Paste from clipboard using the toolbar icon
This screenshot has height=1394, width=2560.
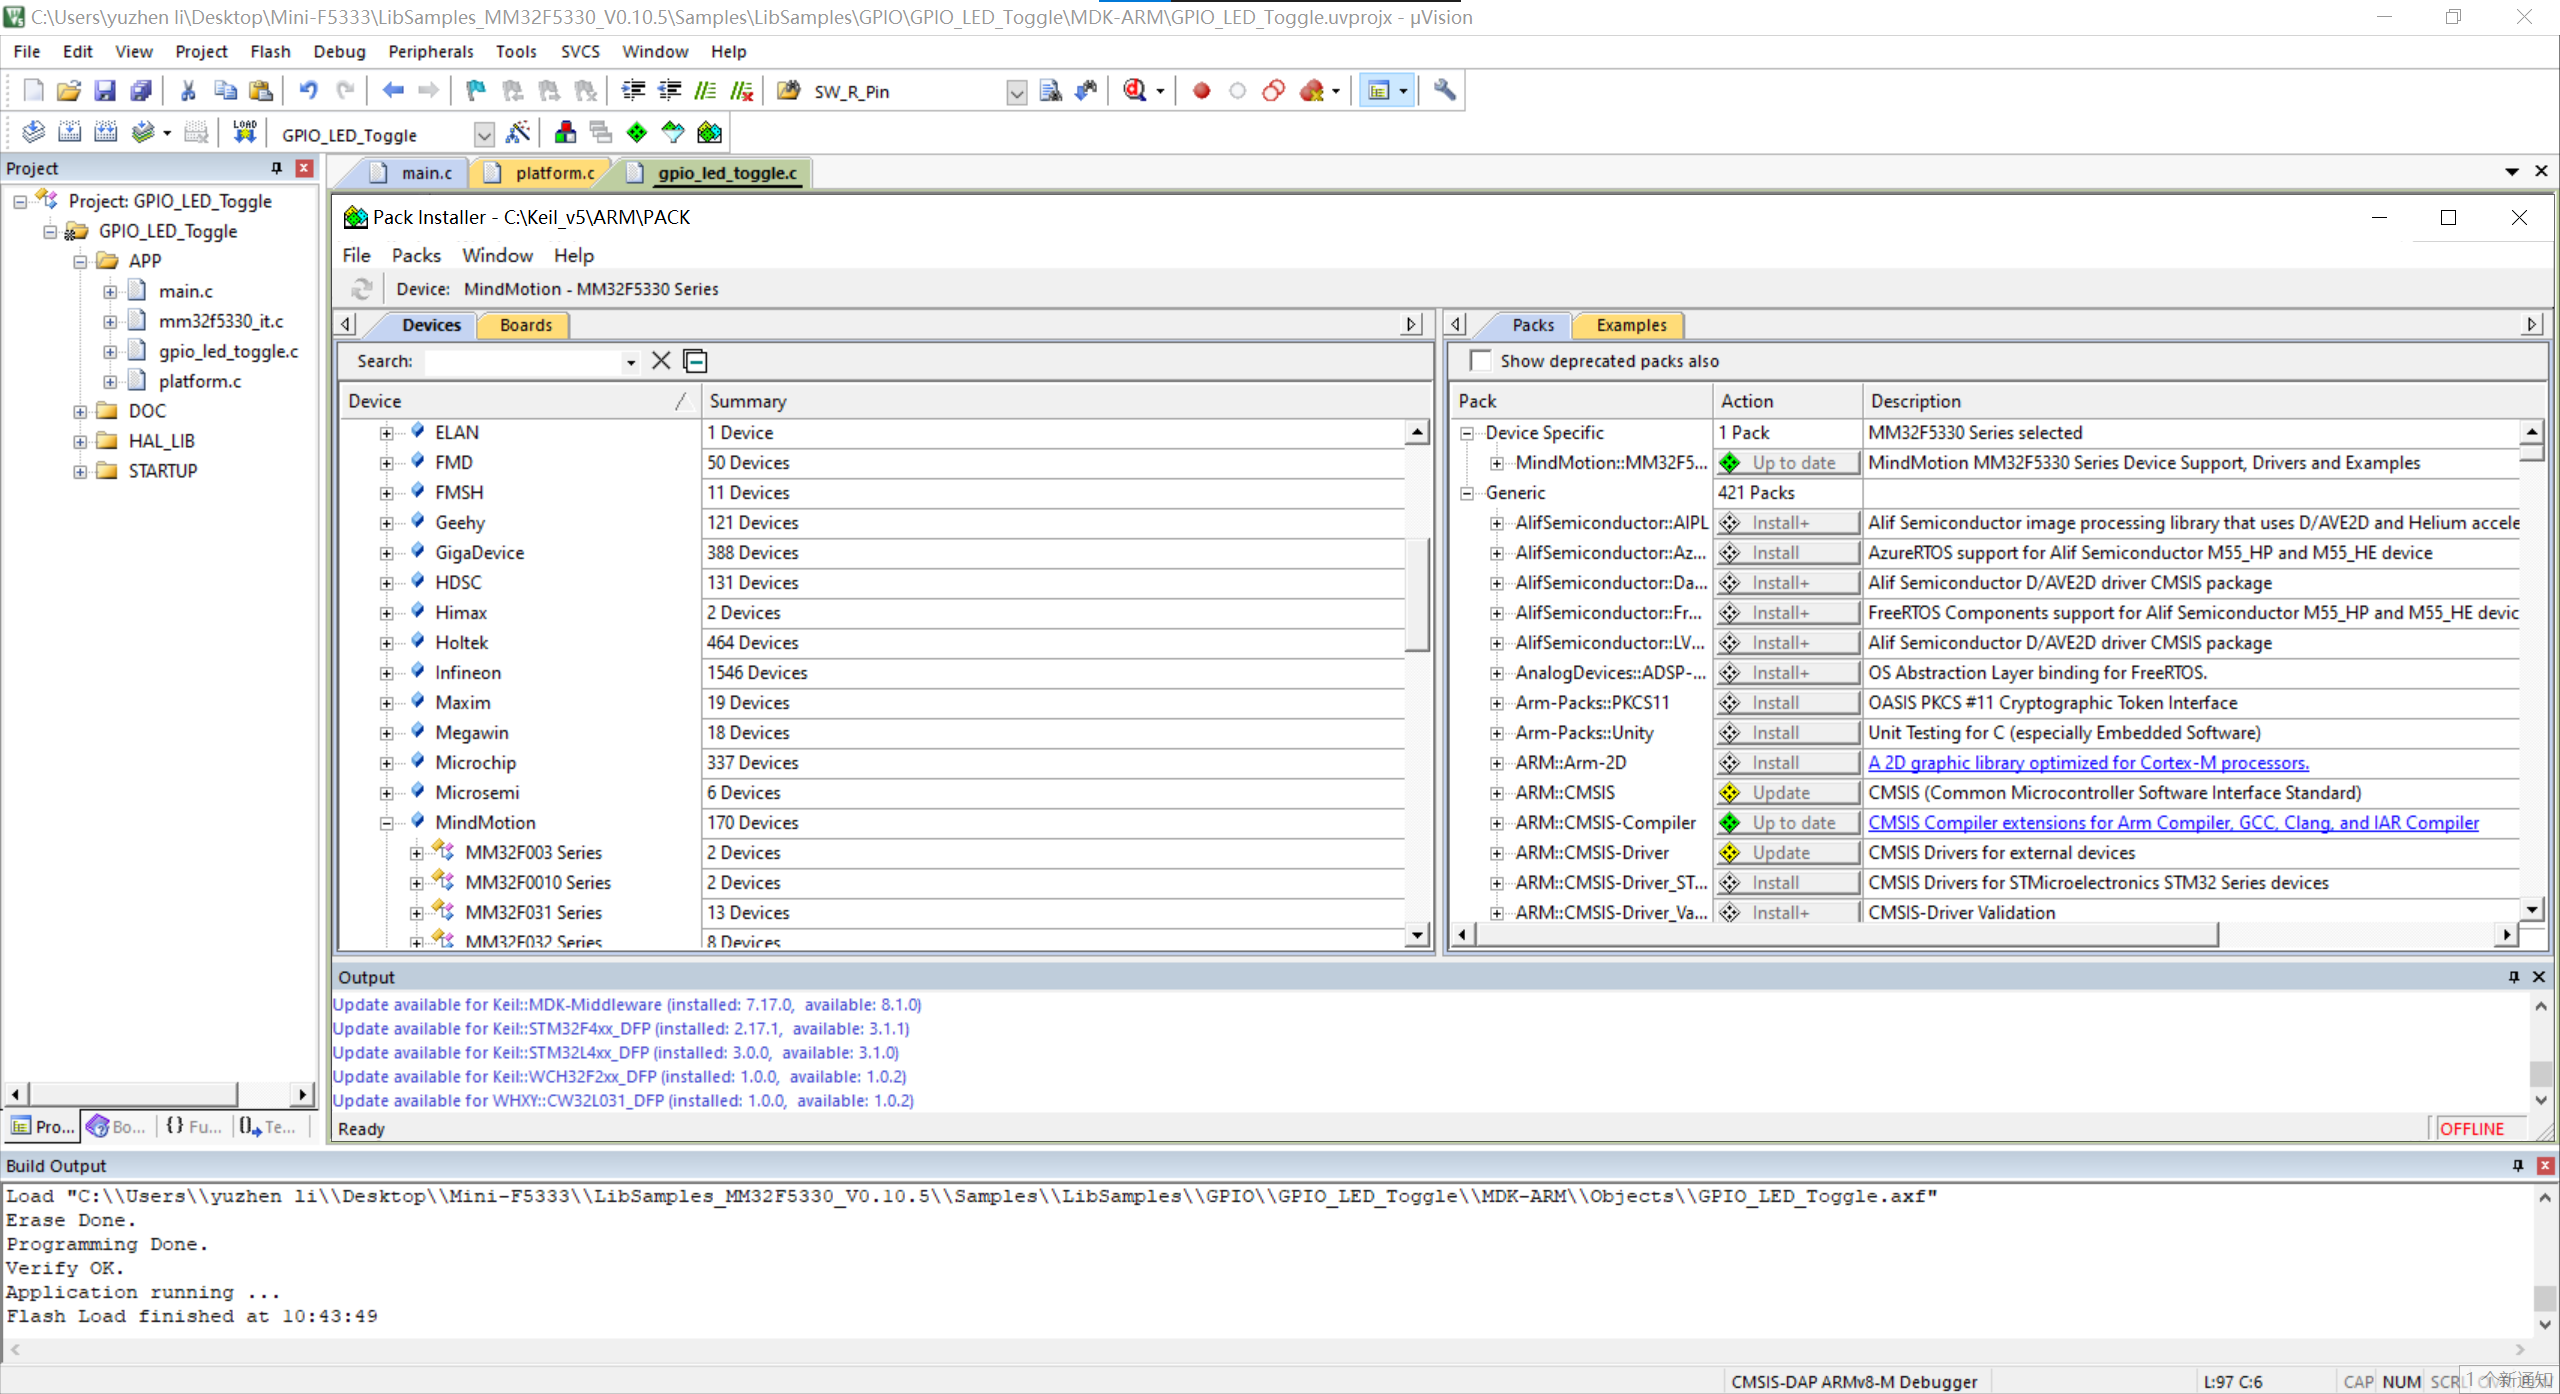tap(261, 91)
